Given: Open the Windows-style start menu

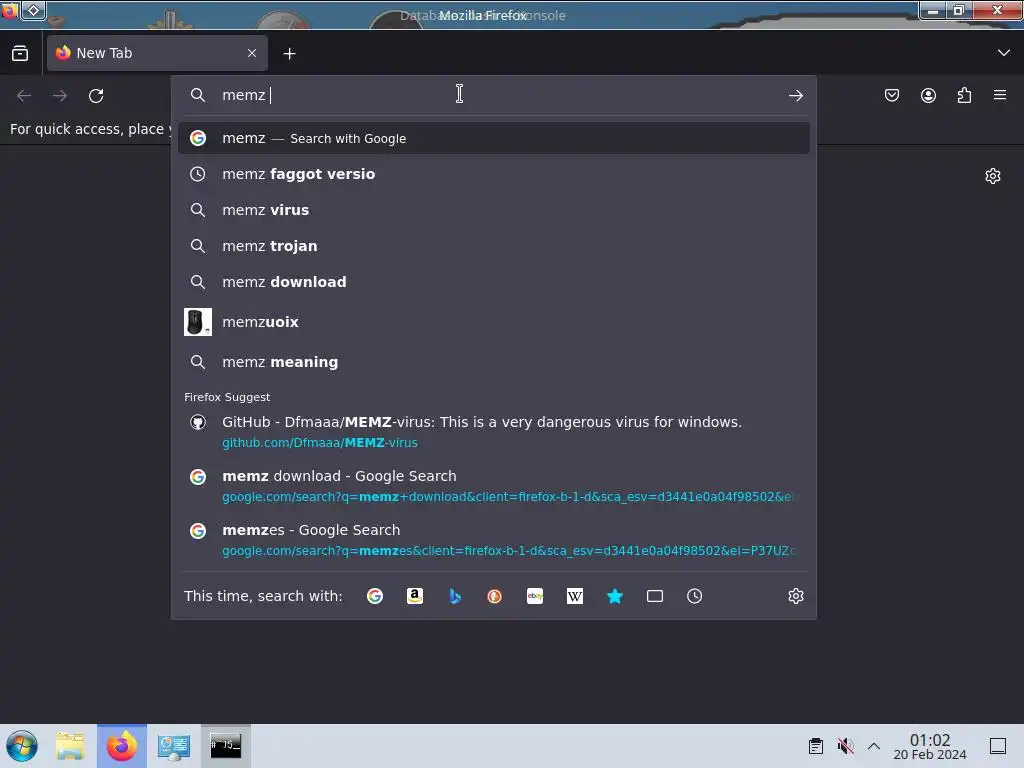Looking at the screenshot, I should pyautogui.click(x=22, y=746).
